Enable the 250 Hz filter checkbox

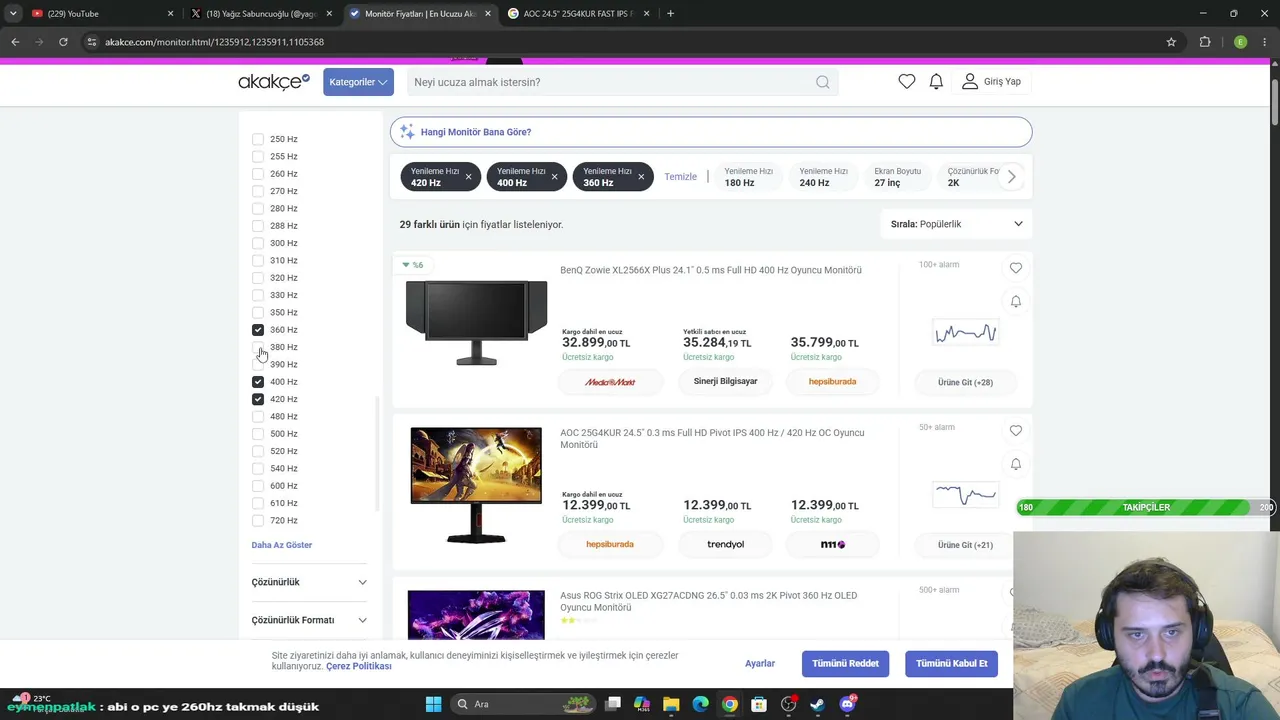(x=258, y=139)
